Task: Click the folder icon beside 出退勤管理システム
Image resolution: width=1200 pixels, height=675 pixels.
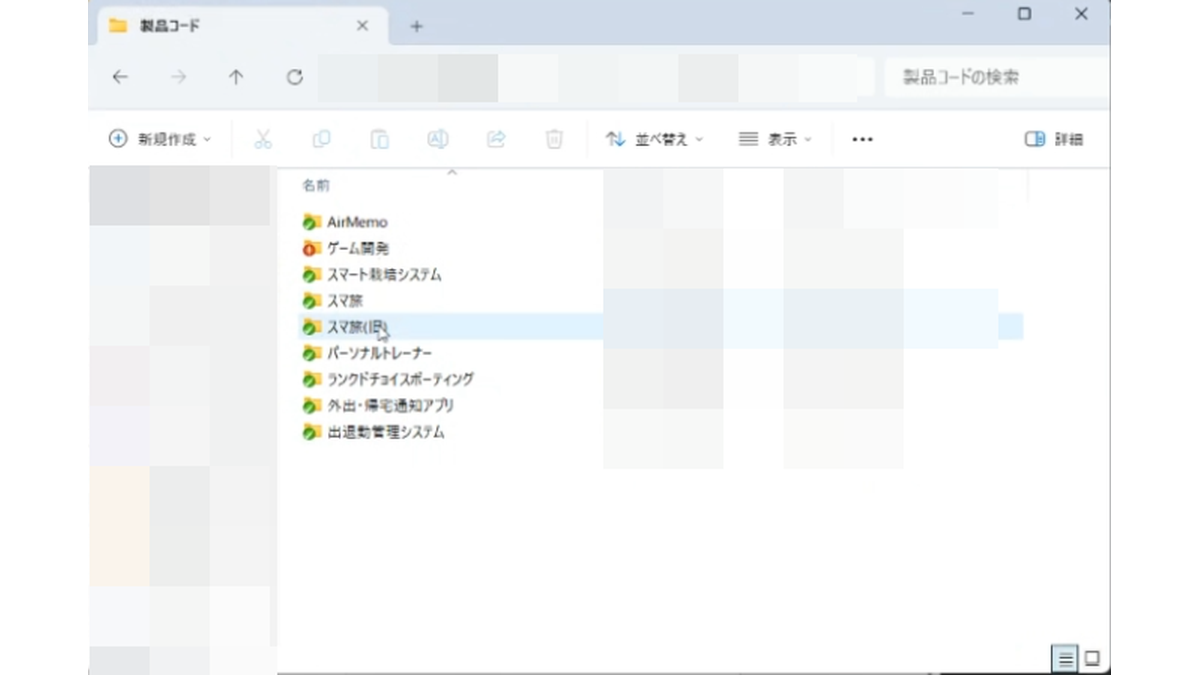Action: click(311, 432)
